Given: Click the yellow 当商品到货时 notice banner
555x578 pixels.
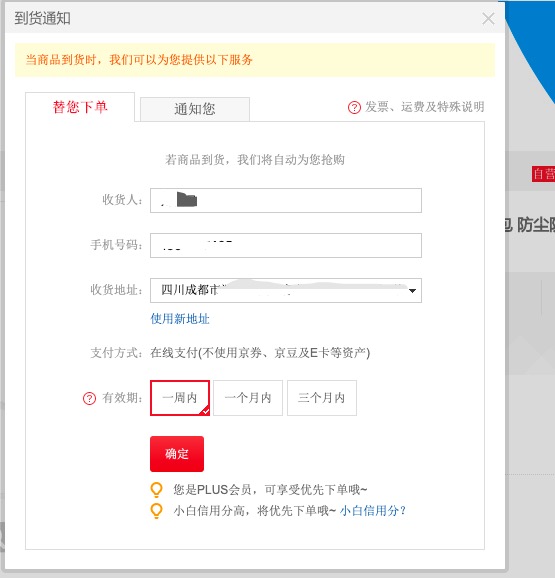Looking at the screenshot, I should 255,60.
